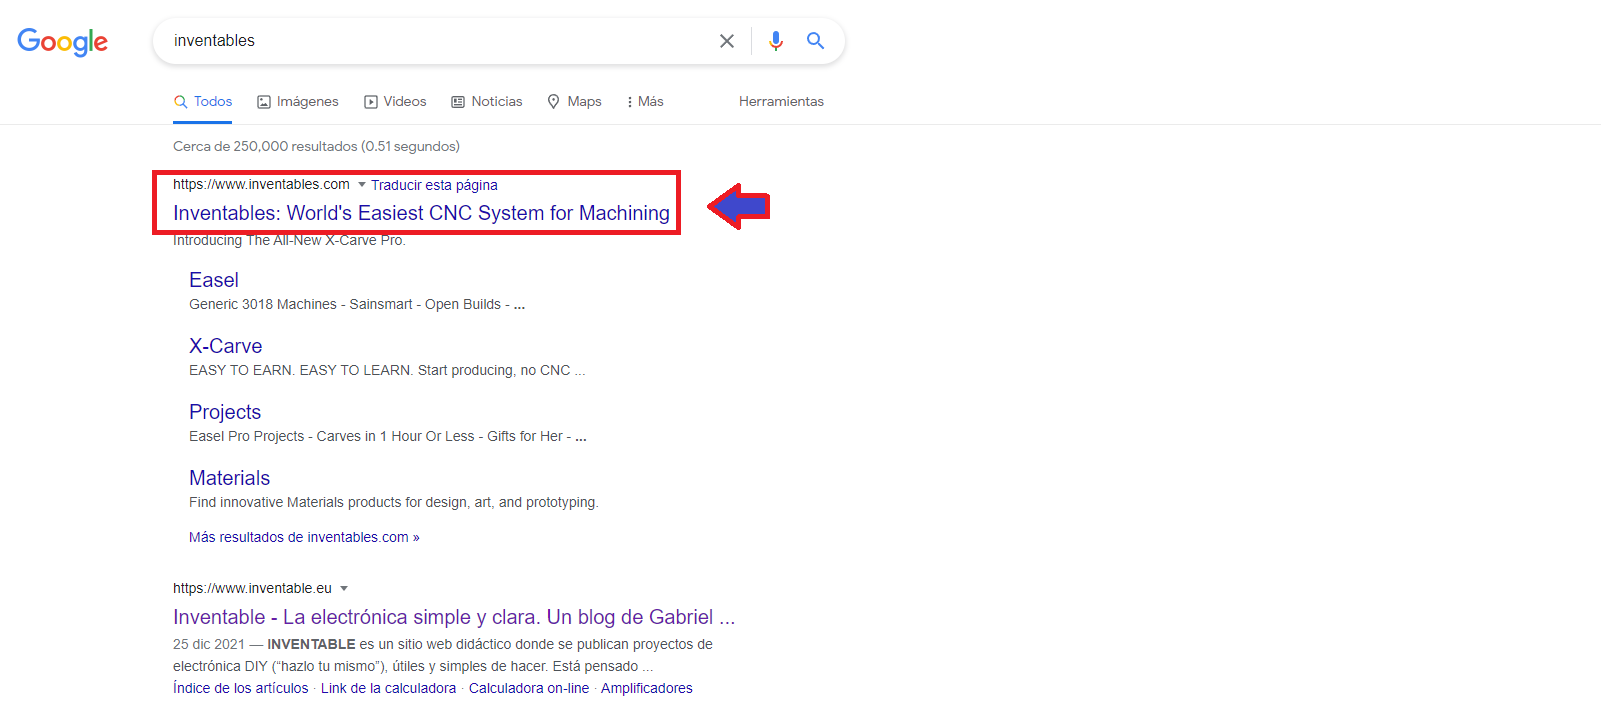
Task: Open the Easel sitelink
Action: click(x=214, y=280)
